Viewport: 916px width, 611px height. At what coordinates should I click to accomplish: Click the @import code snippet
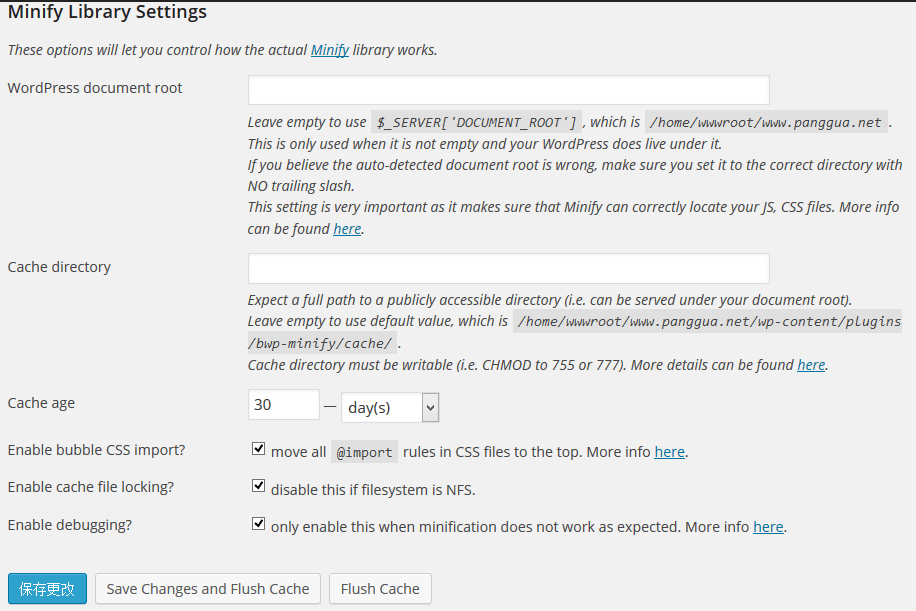(365, 452)
